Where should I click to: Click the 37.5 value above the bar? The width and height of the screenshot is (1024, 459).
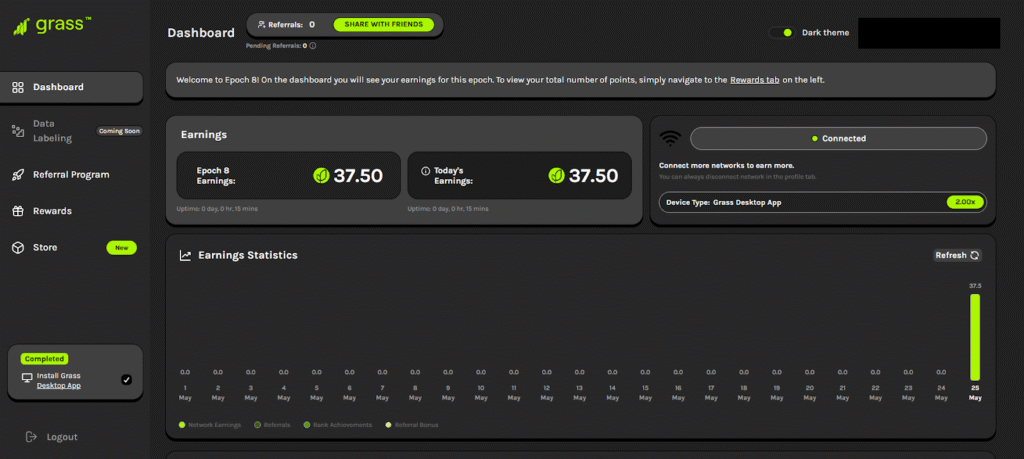tap(975, 286)
